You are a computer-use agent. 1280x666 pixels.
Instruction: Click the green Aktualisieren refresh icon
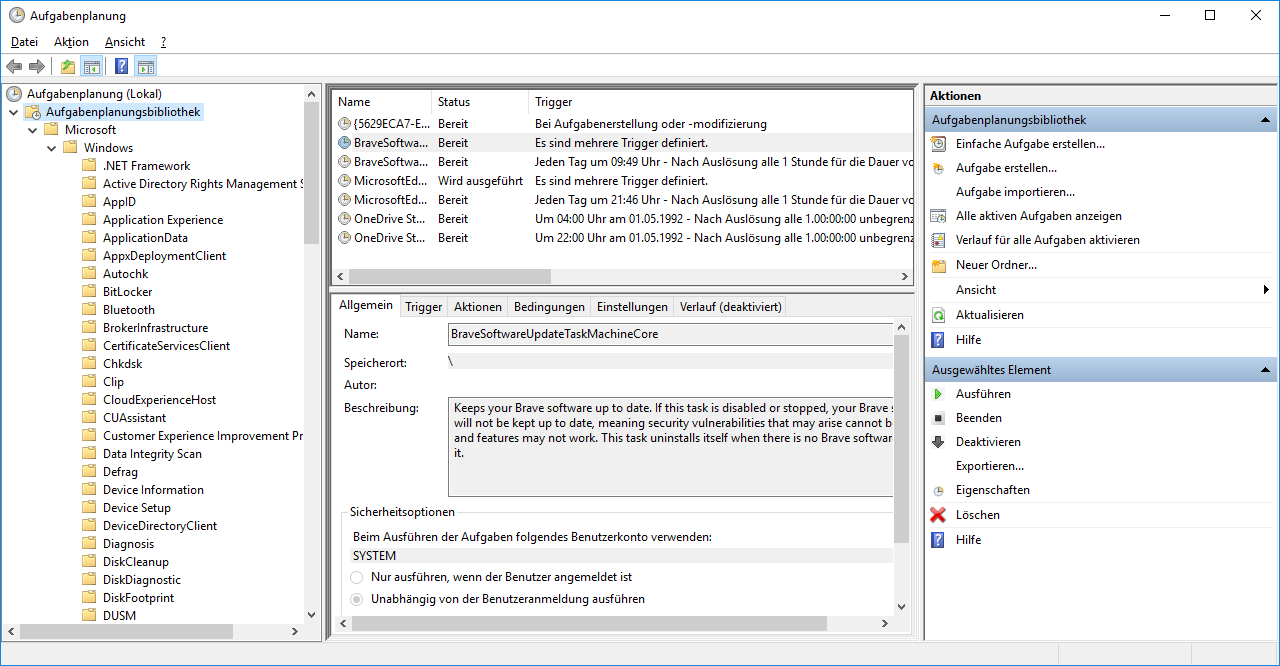(x=938, y=315)
